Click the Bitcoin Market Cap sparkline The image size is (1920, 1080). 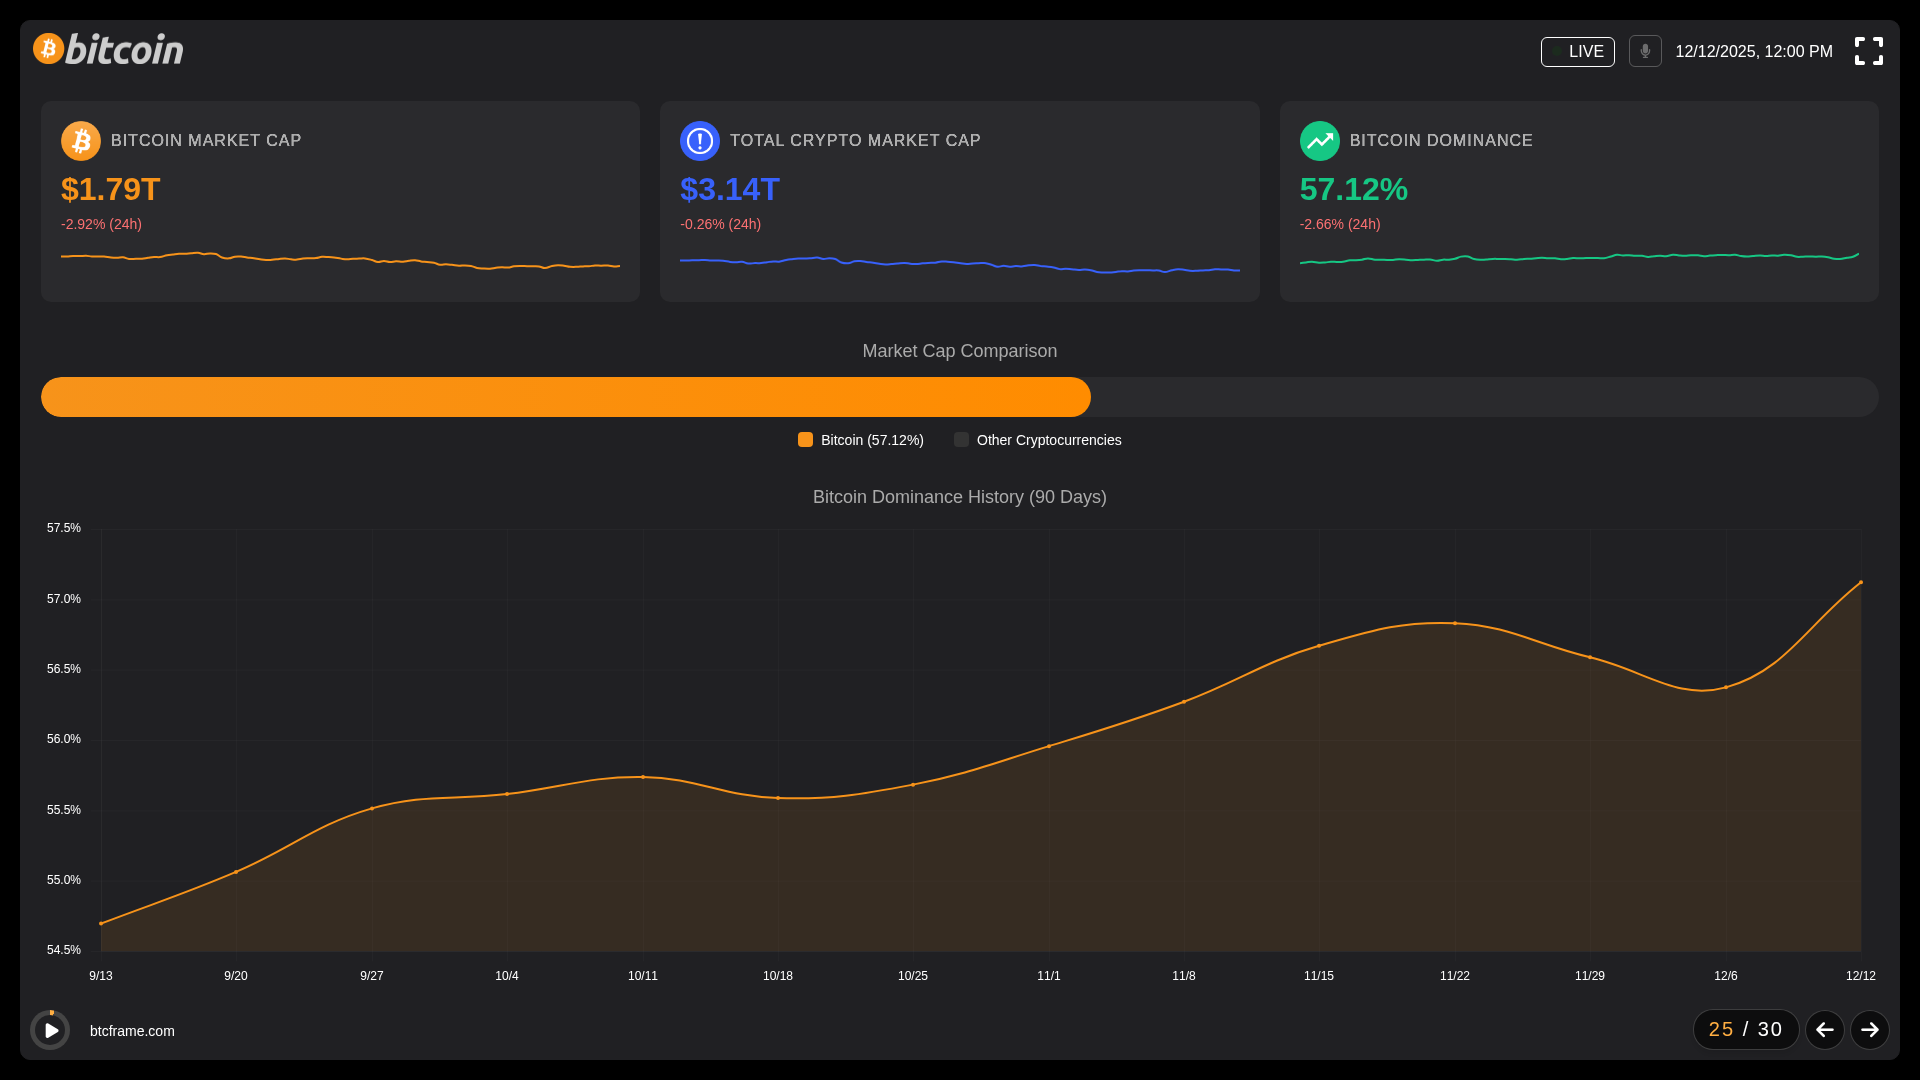[x=340, y=261]
